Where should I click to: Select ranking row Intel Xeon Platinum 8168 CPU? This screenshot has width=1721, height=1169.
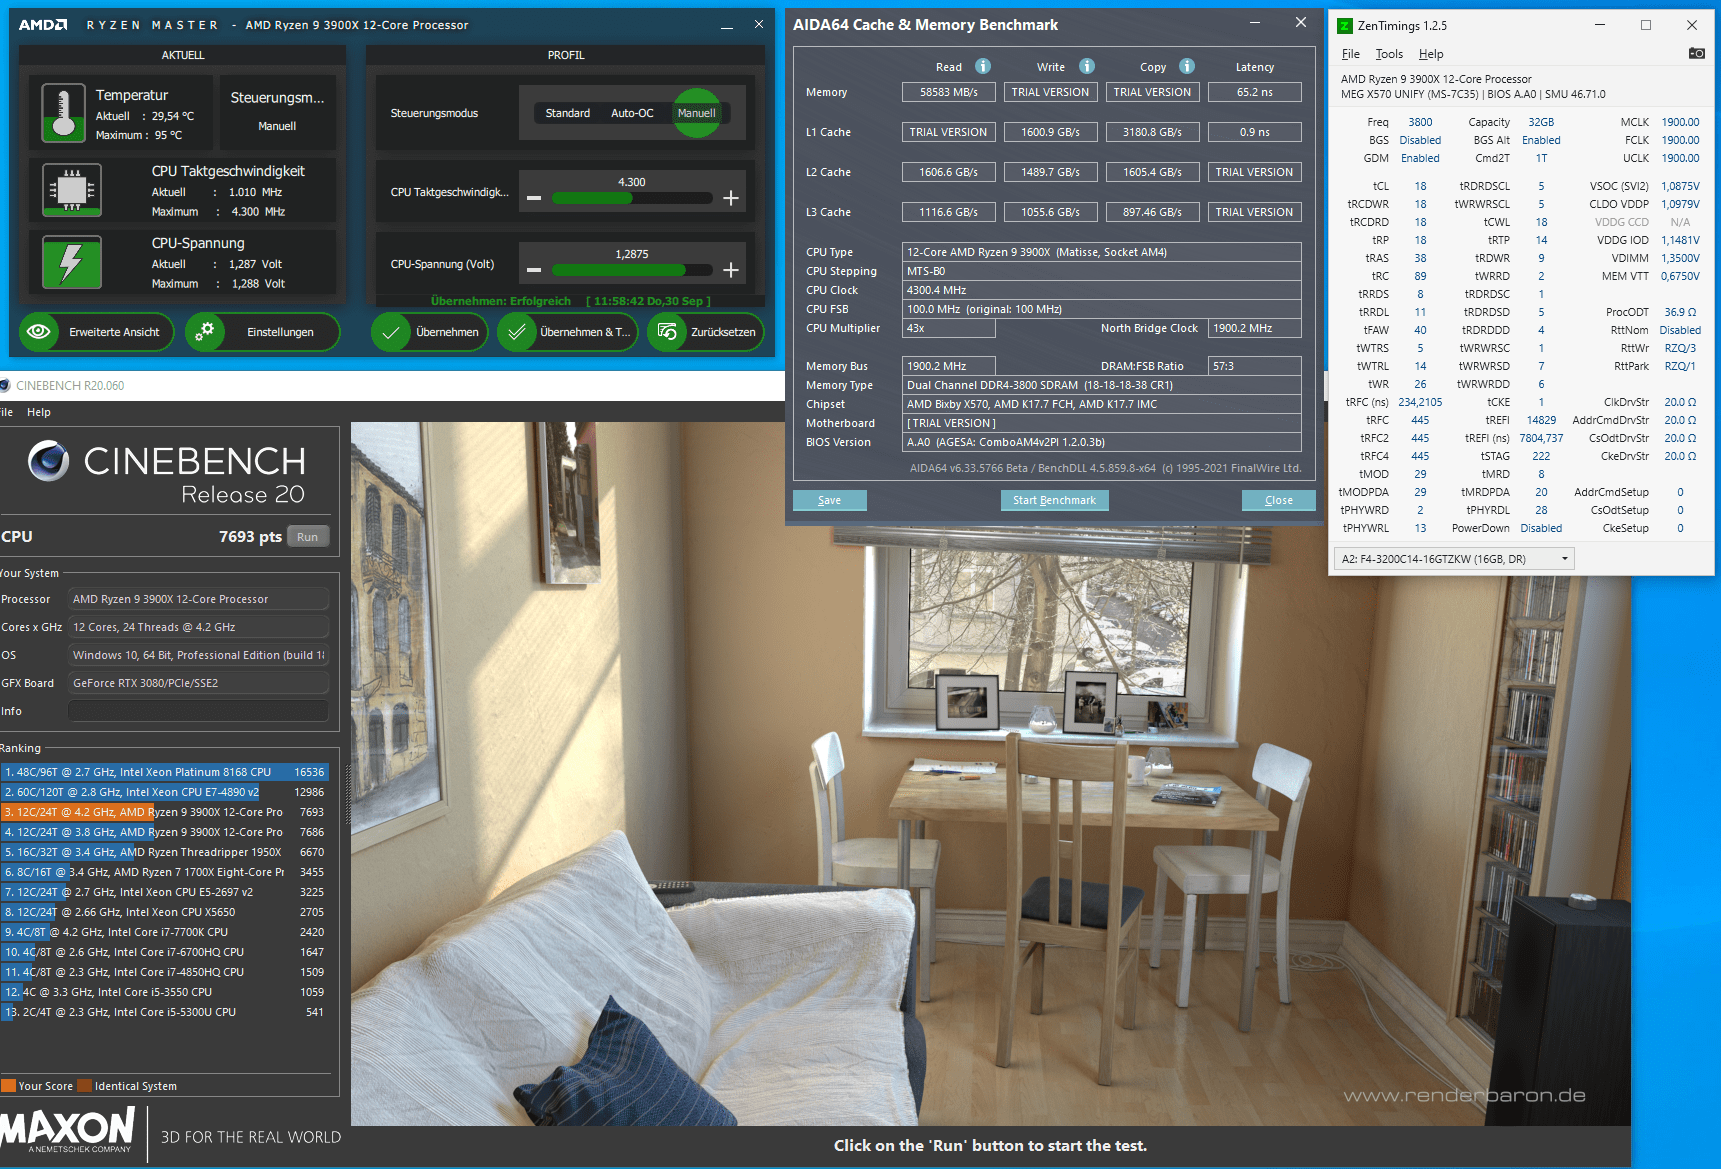[x=164, y=772]
